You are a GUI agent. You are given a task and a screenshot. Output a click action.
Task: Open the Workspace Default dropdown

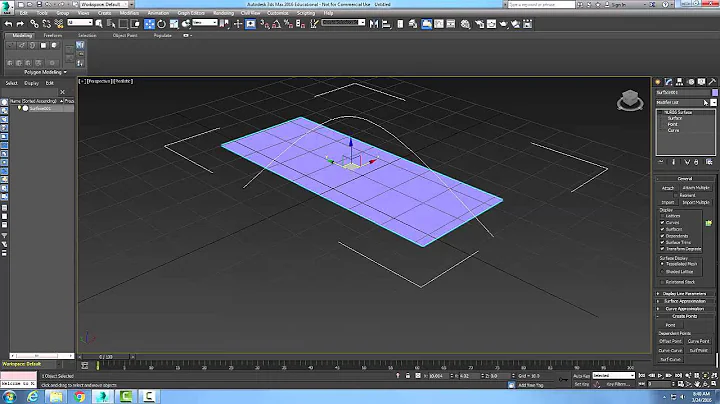pyautogui.click(x=104, y=4)
